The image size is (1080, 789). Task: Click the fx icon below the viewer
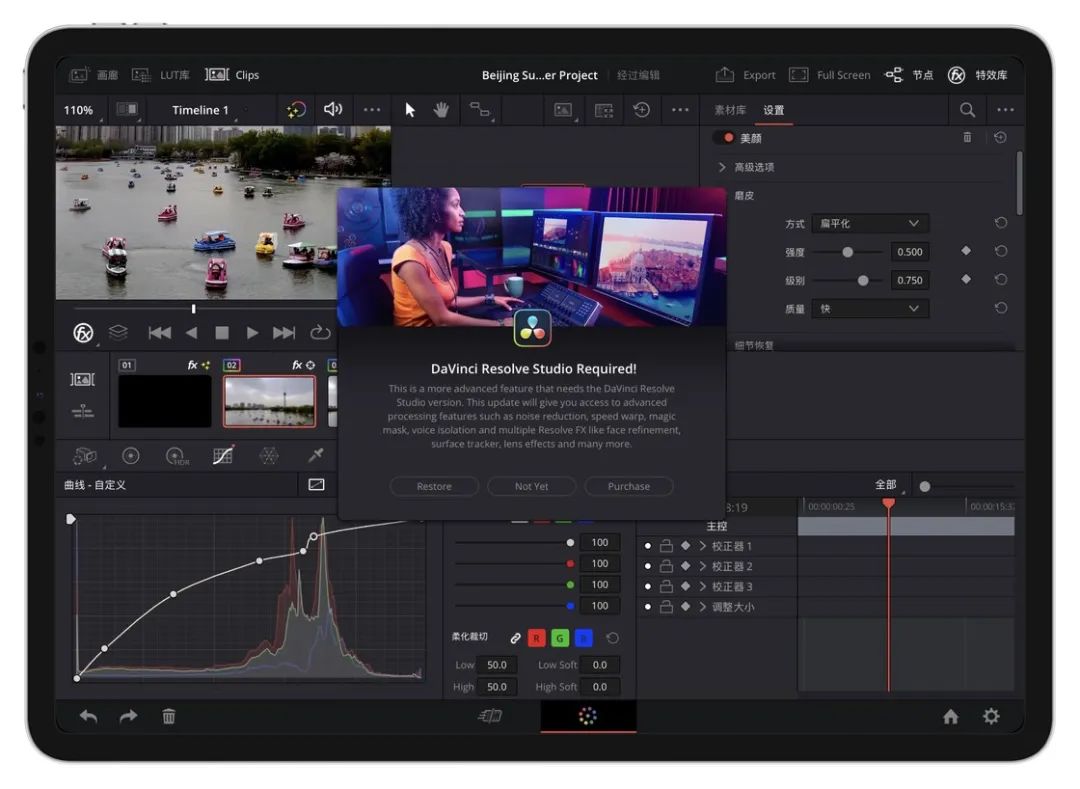pos(83,333)
